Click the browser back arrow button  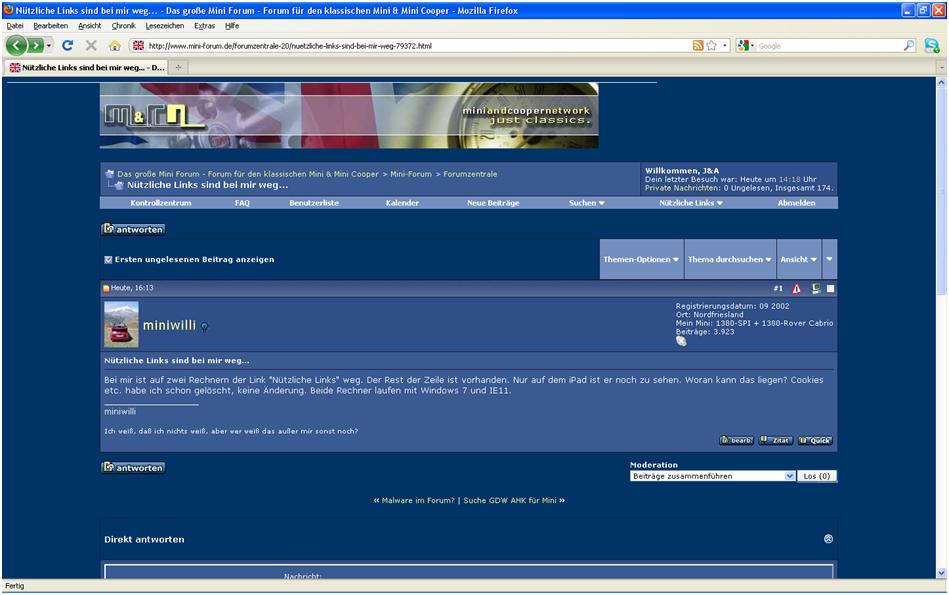pos(17,45)
